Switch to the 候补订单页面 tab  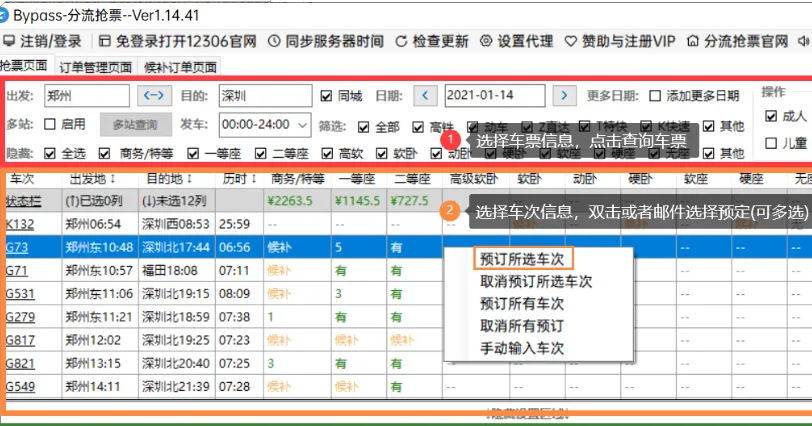pos(180,67)
